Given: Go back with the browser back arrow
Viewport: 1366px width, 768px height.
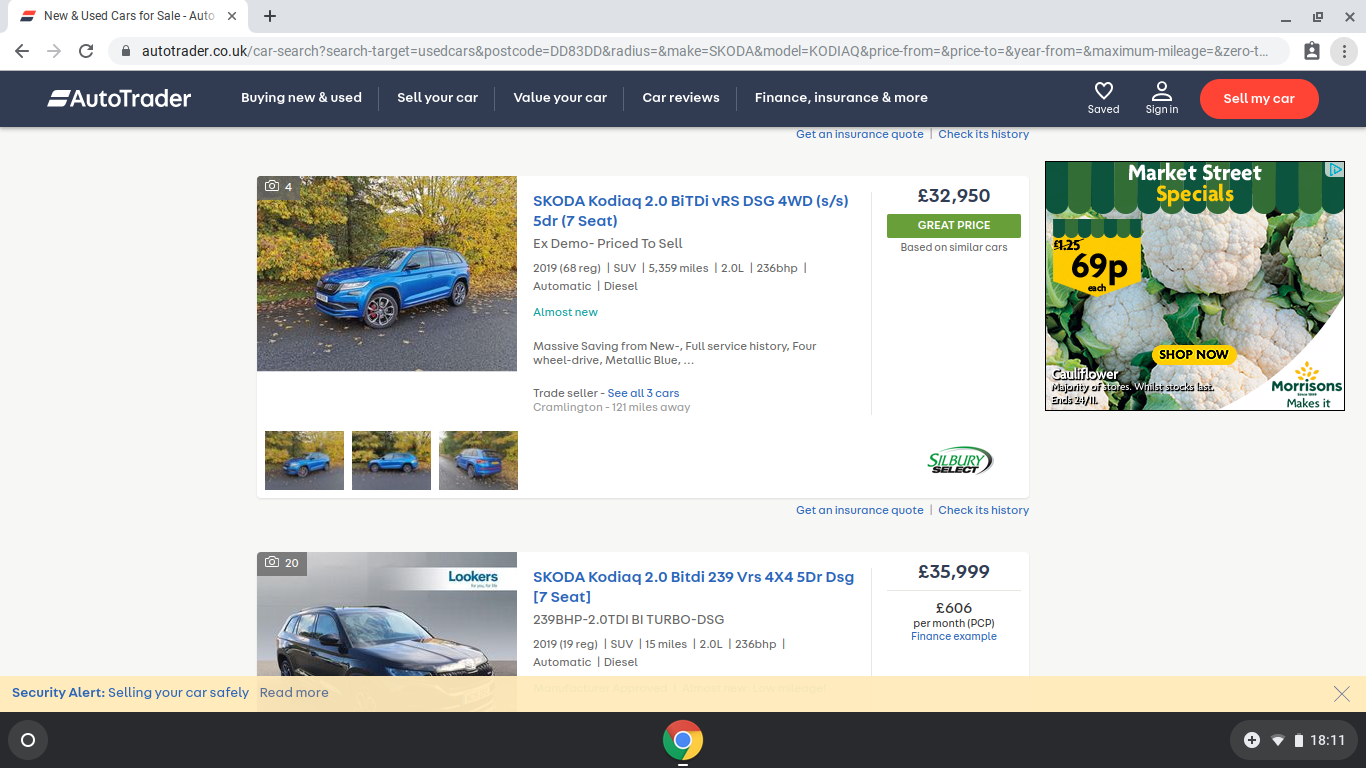Looking at the screenshot, I should click(x=22, y=51).
